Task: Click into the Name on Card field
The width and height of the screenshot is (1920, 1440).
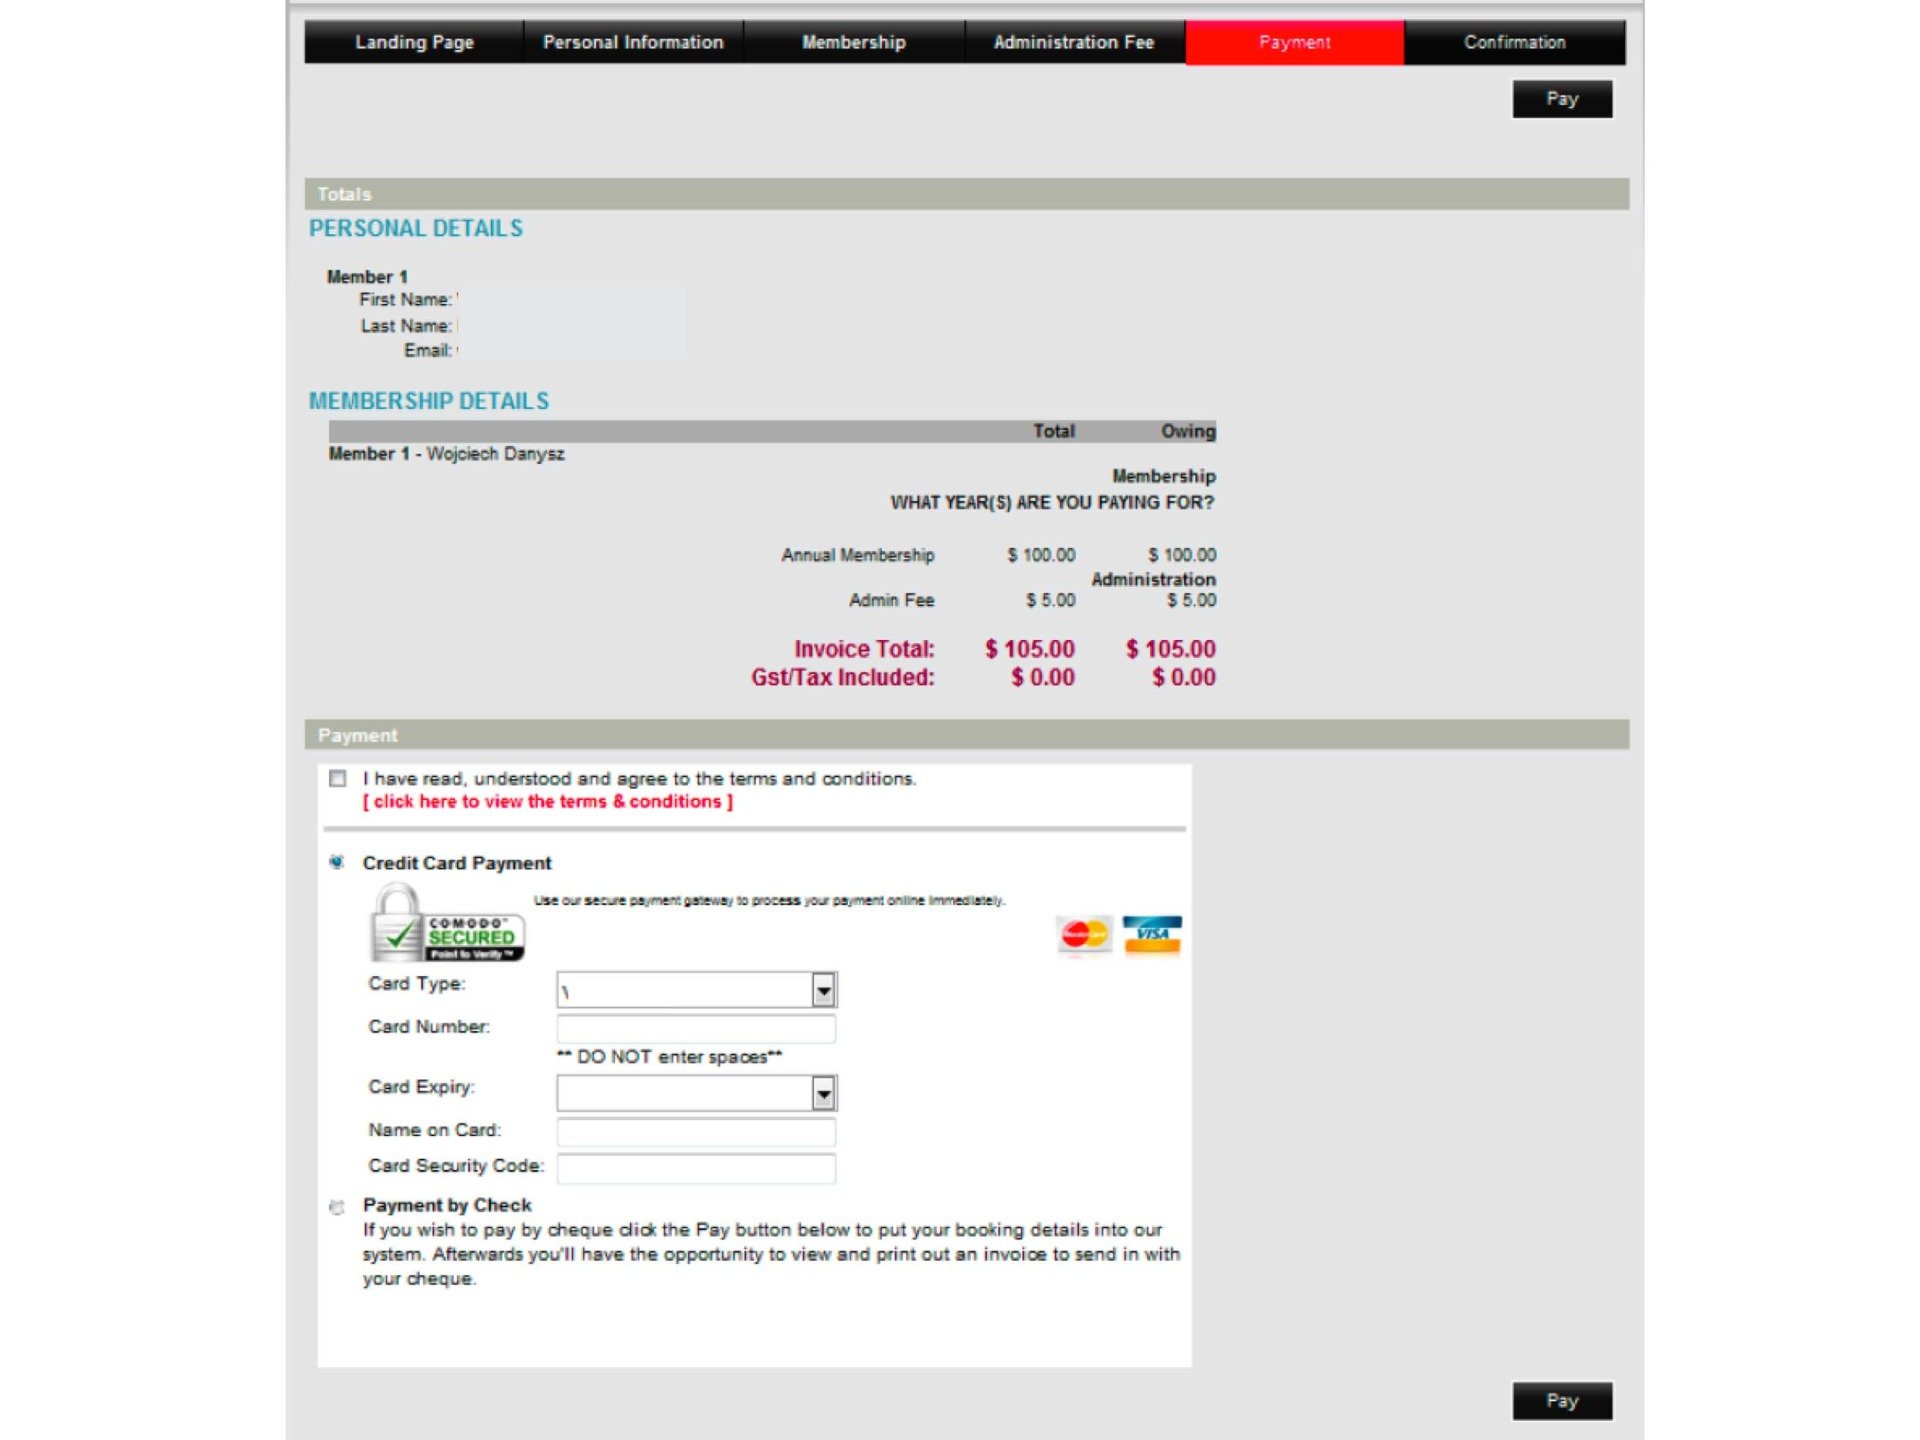Action: click(696, 1131)
